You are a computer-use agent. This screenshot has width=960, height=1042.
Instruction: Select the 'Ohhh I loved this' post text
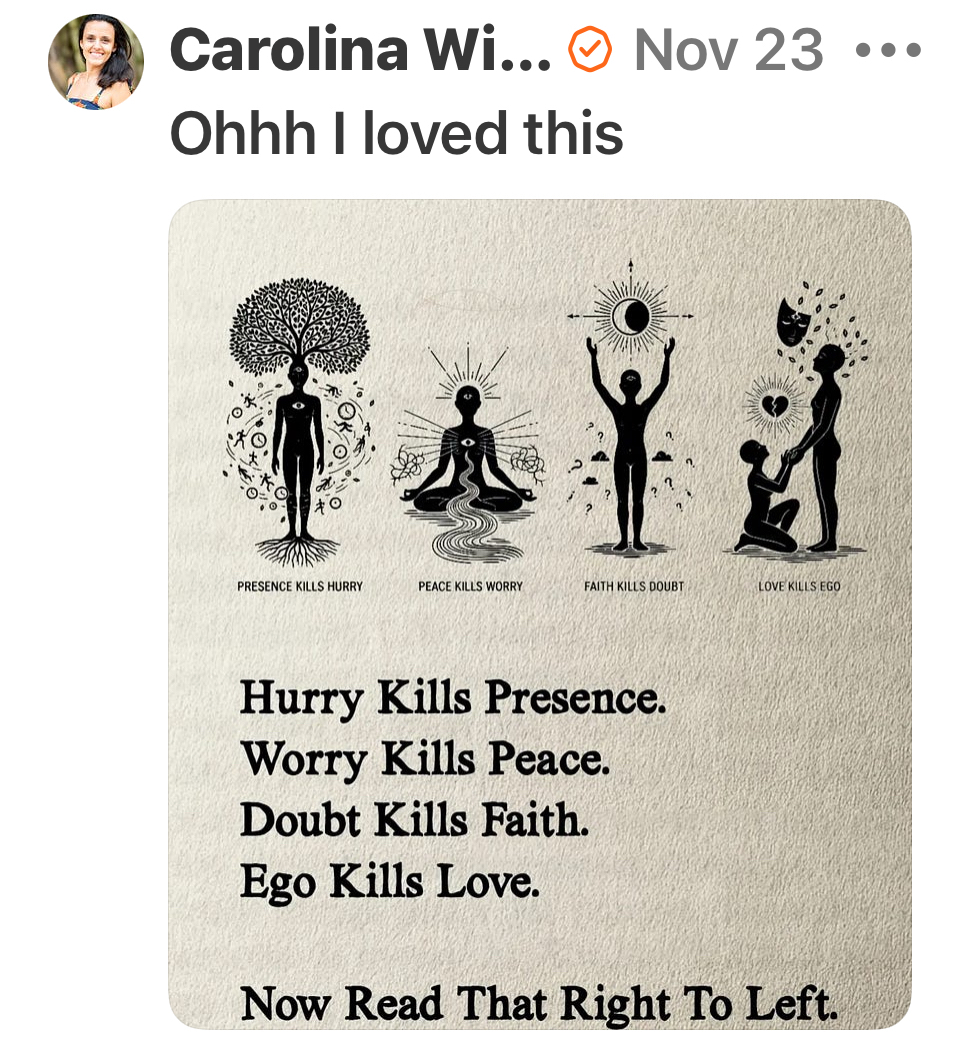point(397,132)
